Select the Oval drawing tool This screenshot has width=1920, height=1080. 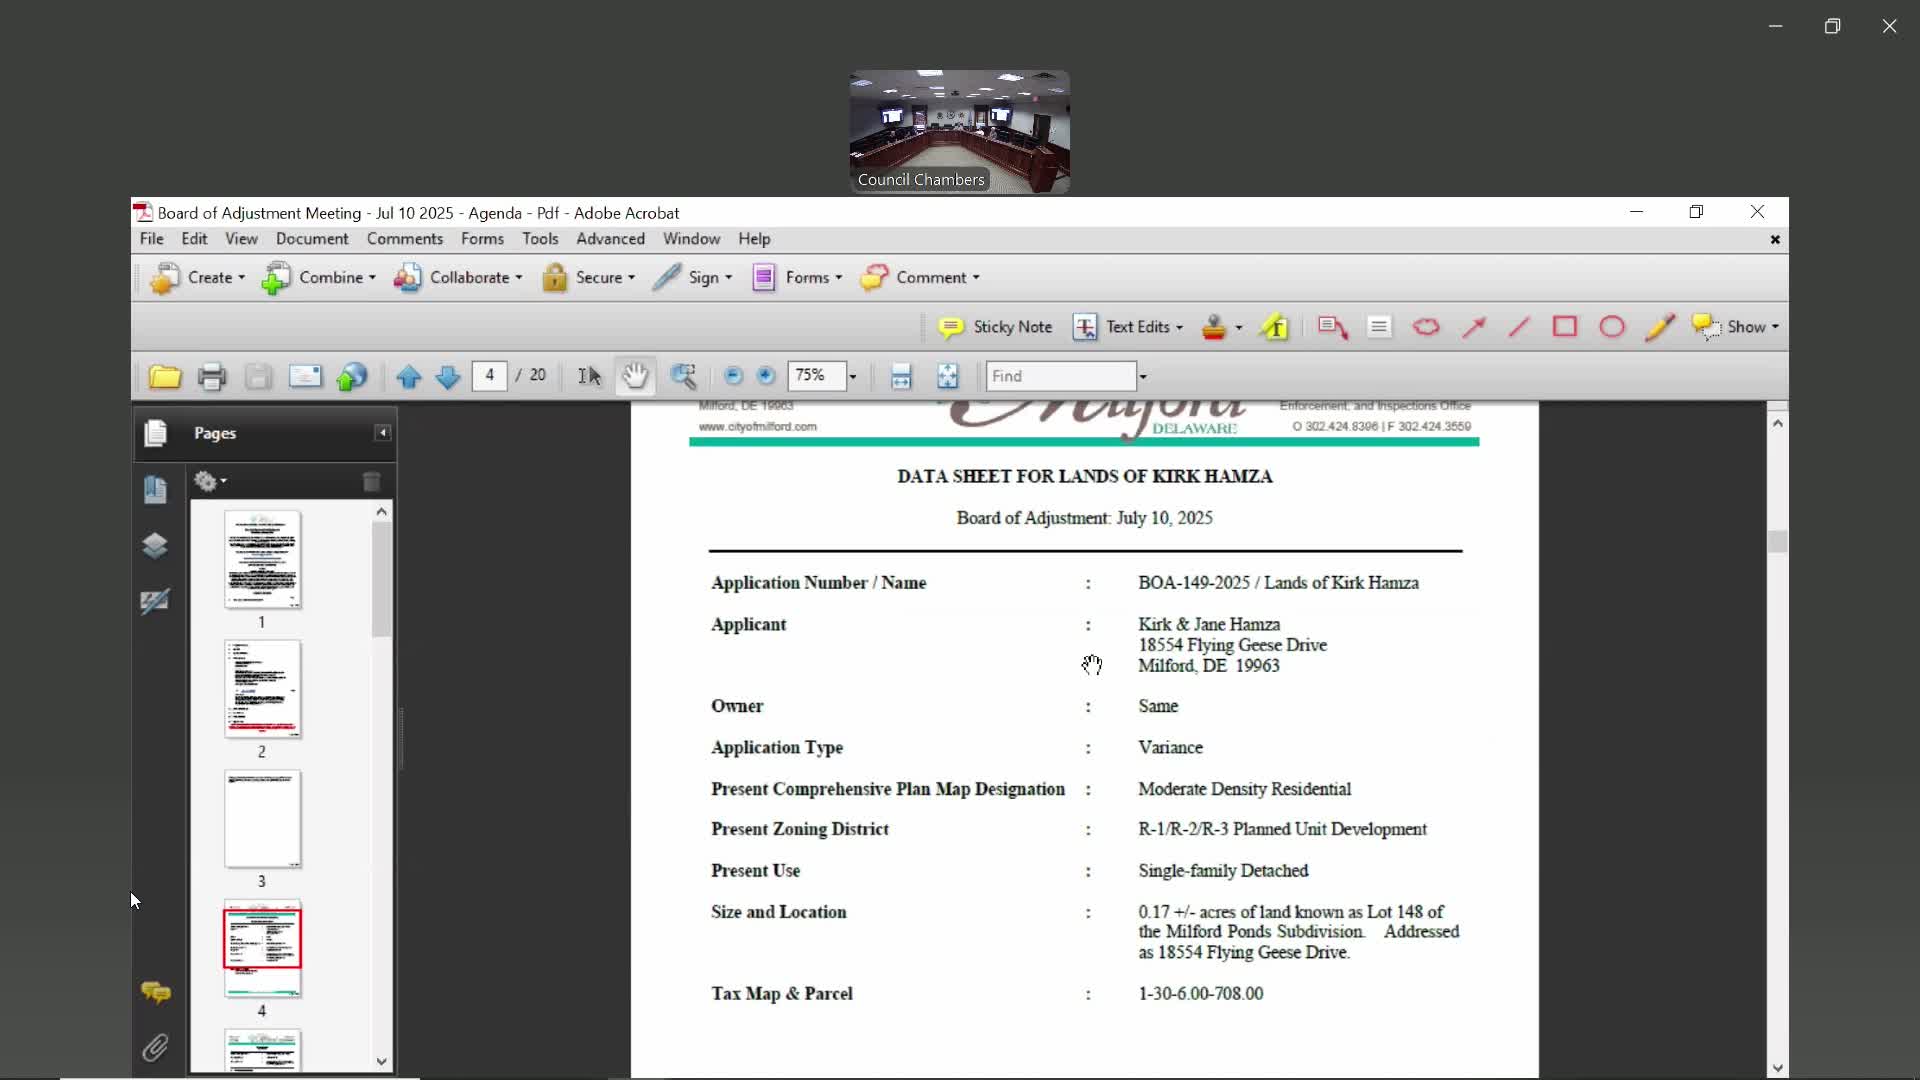1611,327
